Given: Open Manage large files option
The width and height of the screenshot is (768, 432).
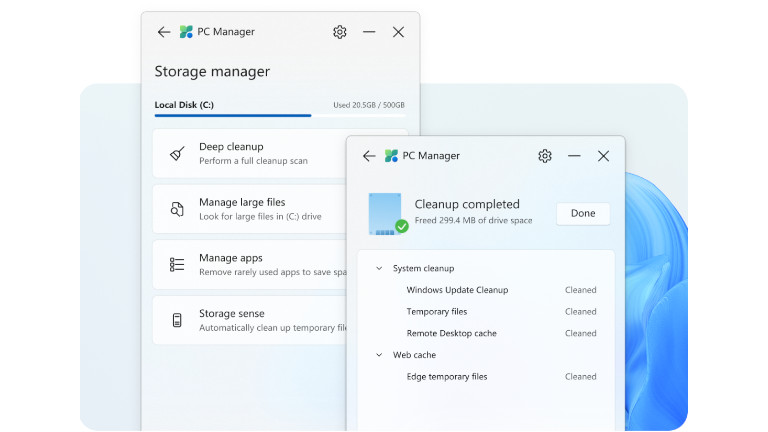Looking at the screenshot, I should point(250,209).
